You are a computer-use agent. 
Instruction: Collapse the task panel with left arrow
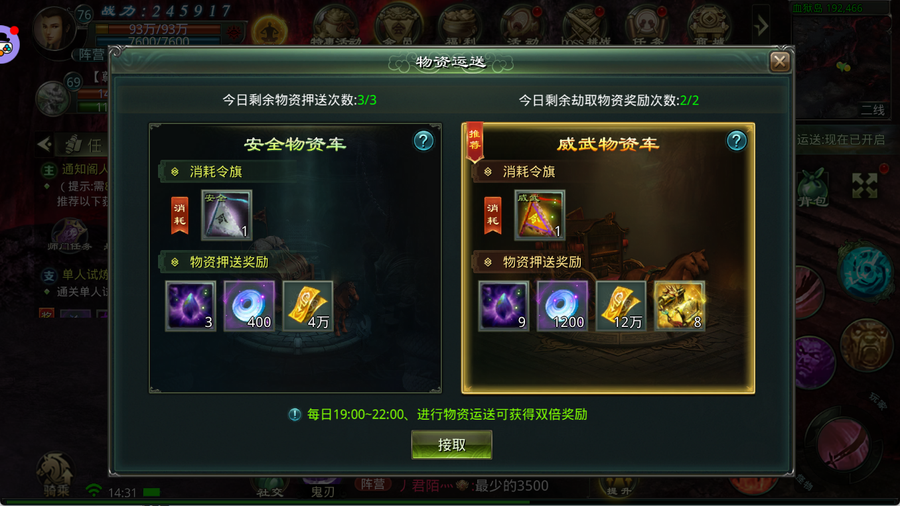point(45,144)
